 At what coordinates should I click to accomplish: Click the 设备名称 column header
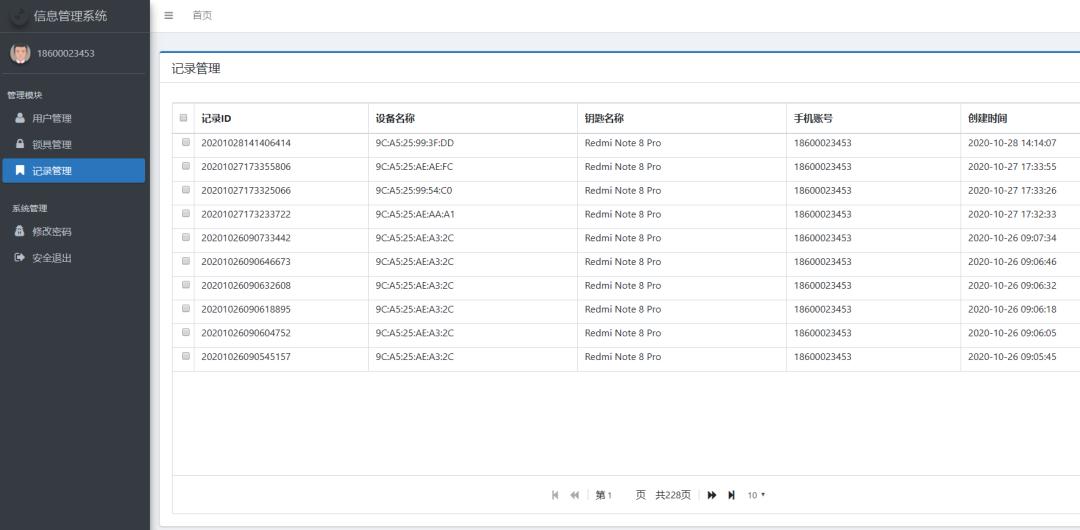(395, 118)
